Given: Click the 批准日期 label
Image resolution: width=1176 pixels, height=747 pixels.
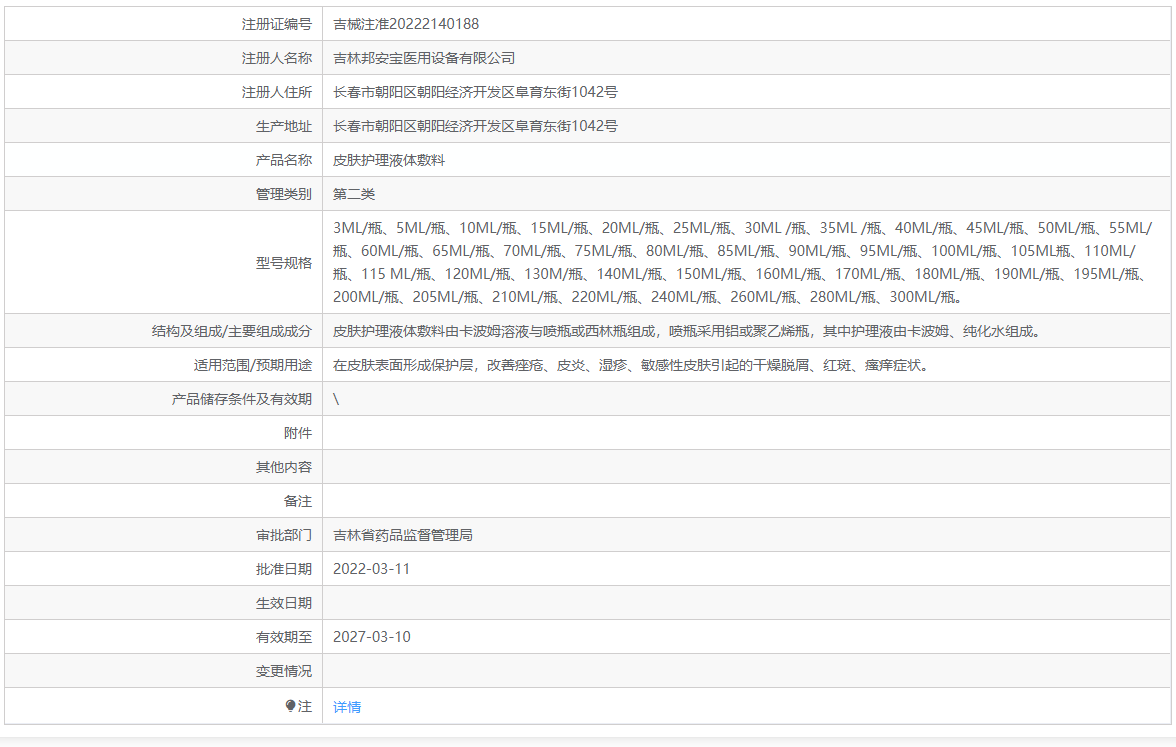Looking at the screenshot, I should tap(284, 569).
